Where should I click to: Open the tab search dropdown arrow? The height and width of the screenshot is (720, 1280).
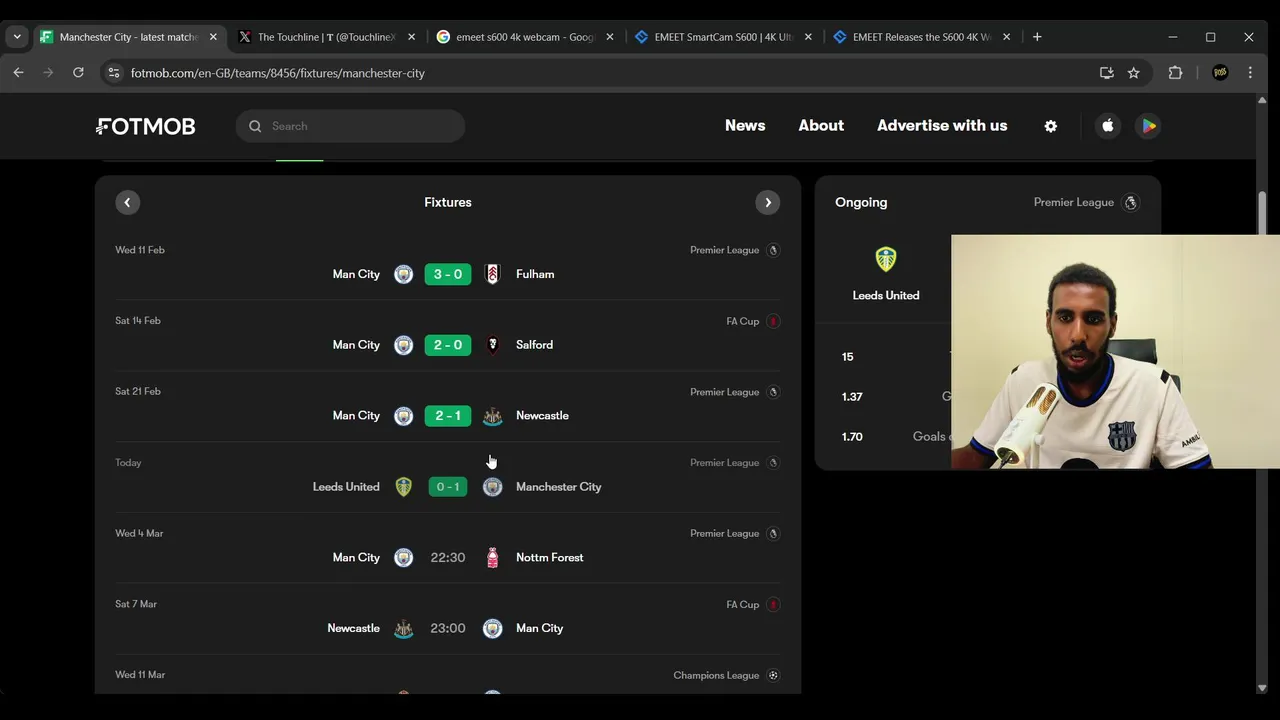click(x=17, y=37)
